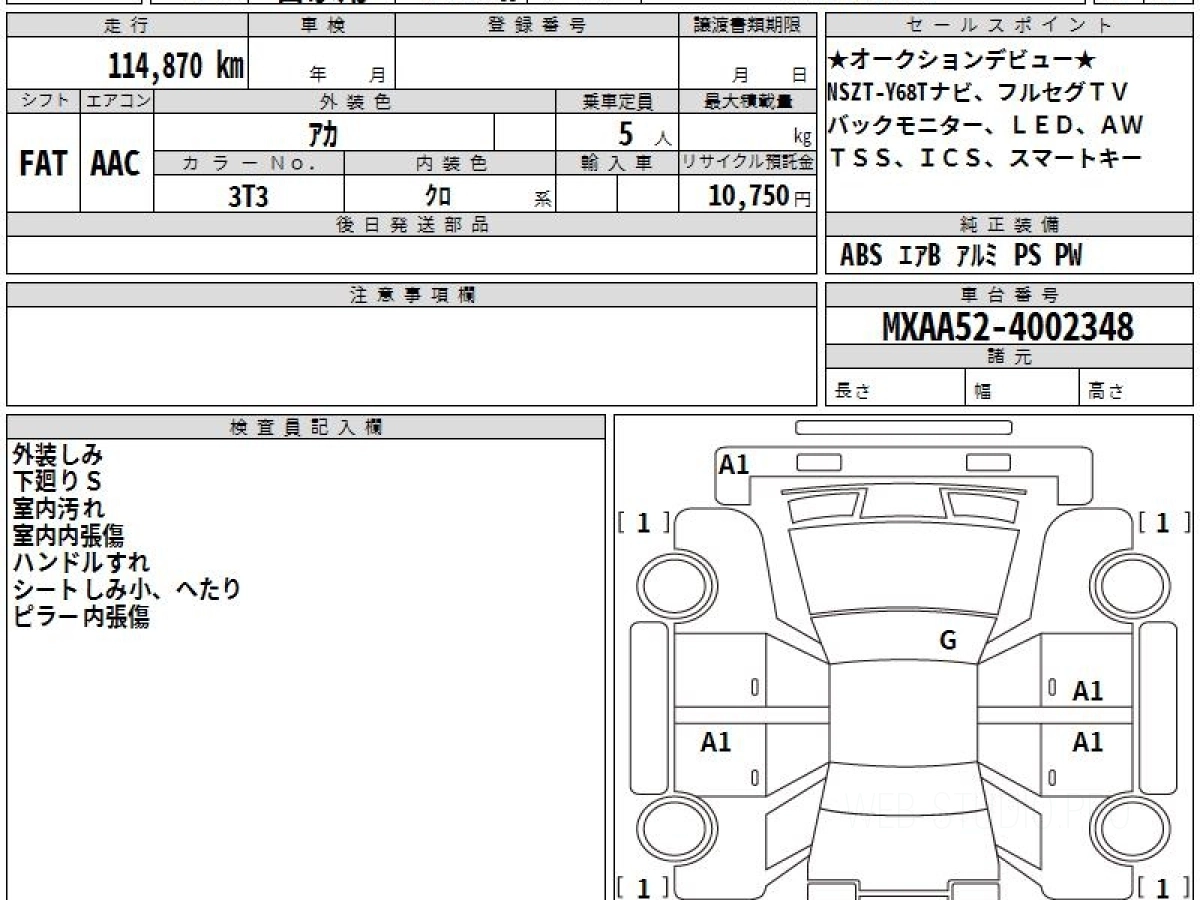Click the エアB equipment label
The image size is (1200, 900).
[919, 256]
